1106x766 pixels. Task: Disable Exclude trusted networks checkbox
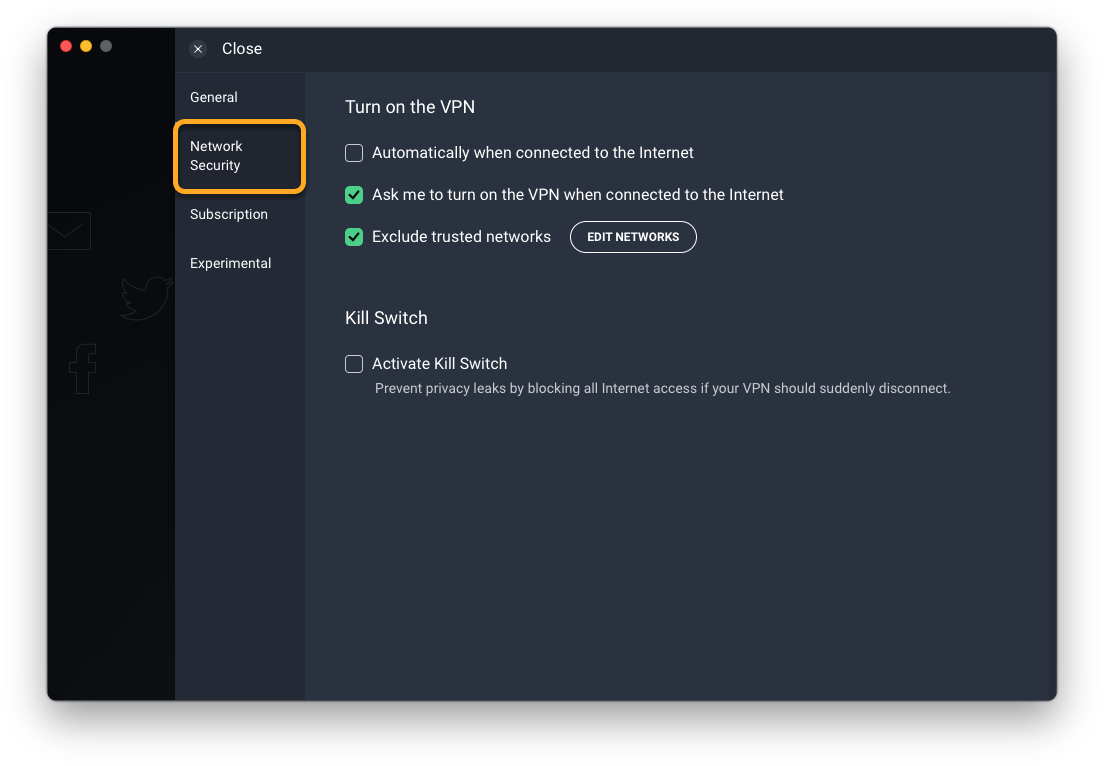tap(354, 237)
